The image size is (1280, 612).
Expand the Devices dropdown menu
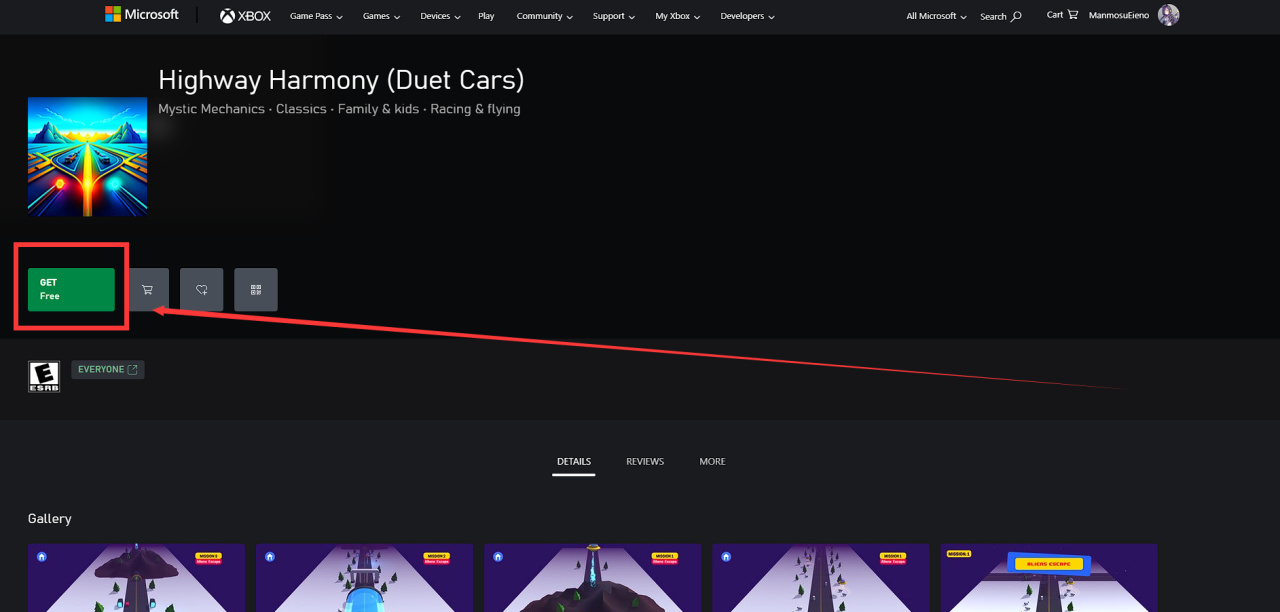coord(440,16)
